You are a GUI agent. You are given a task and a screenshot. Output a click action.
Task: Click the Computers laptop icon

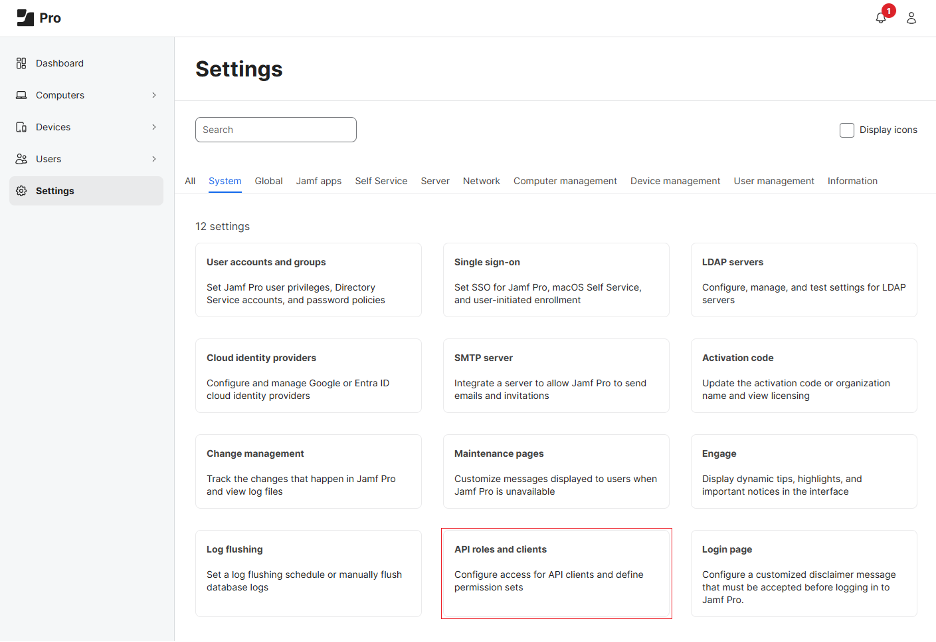(21, 95)
